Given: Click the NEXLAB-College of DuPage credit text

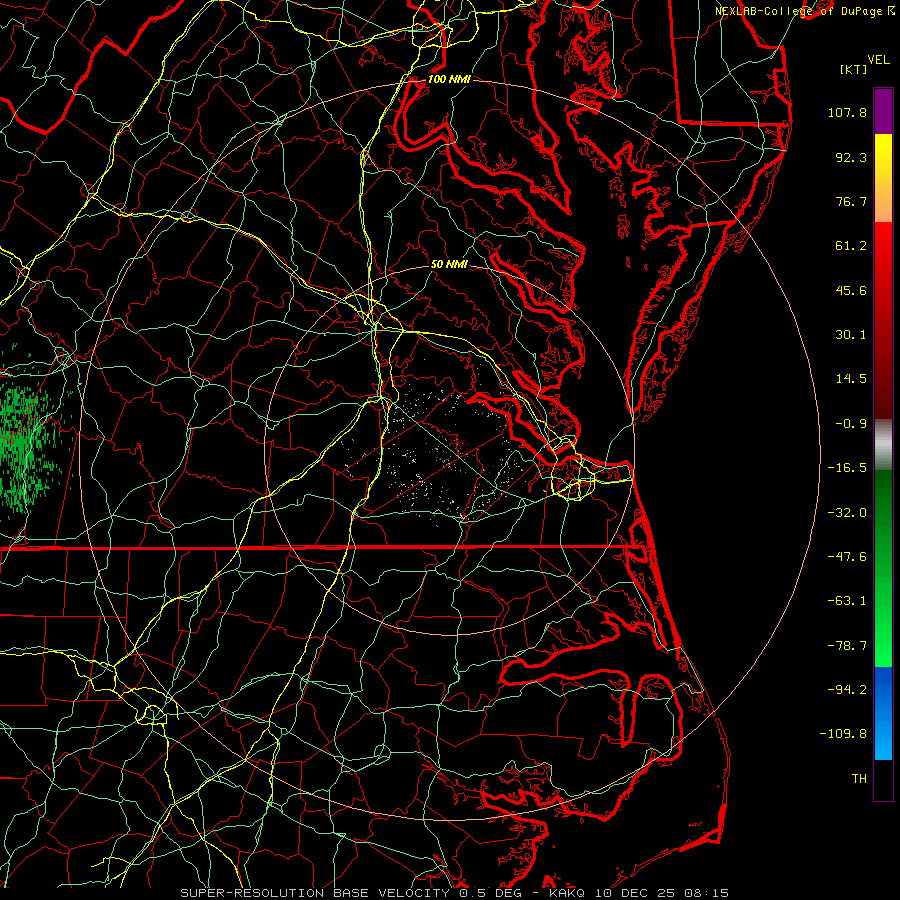Looking at the screenshot, I should coord(804,11).
